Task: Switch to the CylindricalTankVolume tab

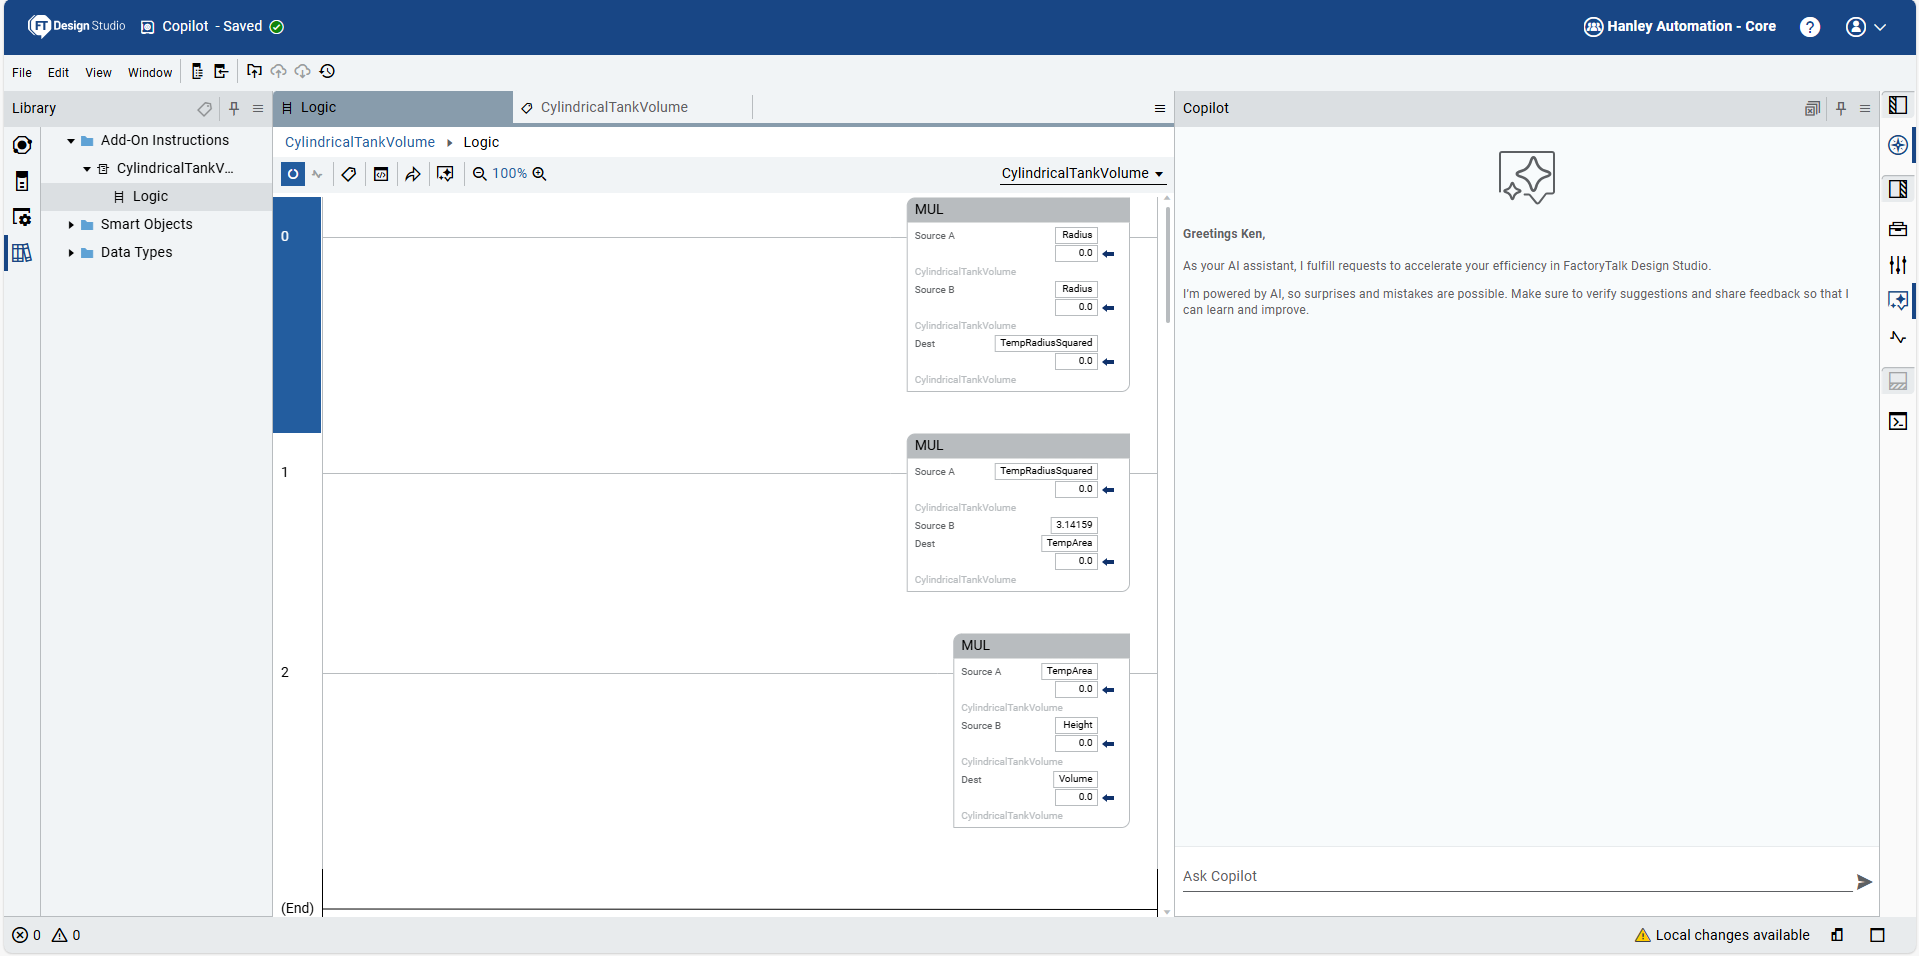Action: click(632, 107)
